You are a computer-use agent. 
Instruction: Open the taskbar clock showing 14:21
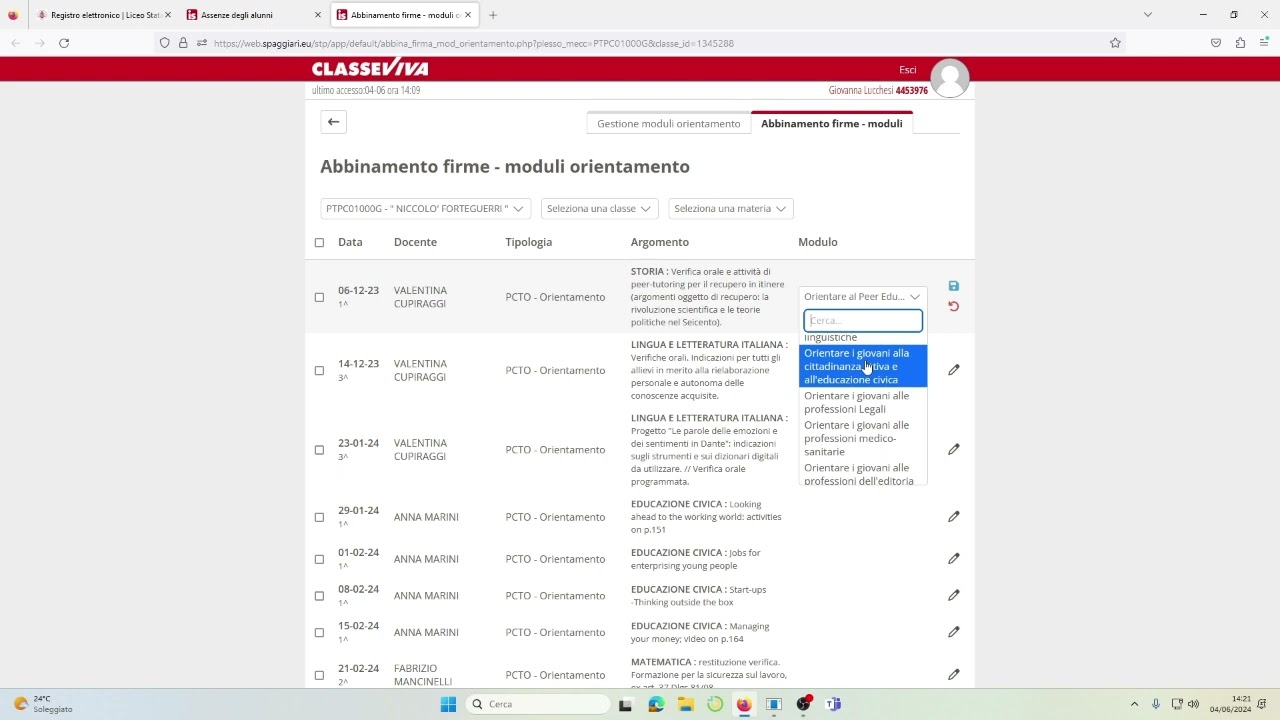[1230, 704]
